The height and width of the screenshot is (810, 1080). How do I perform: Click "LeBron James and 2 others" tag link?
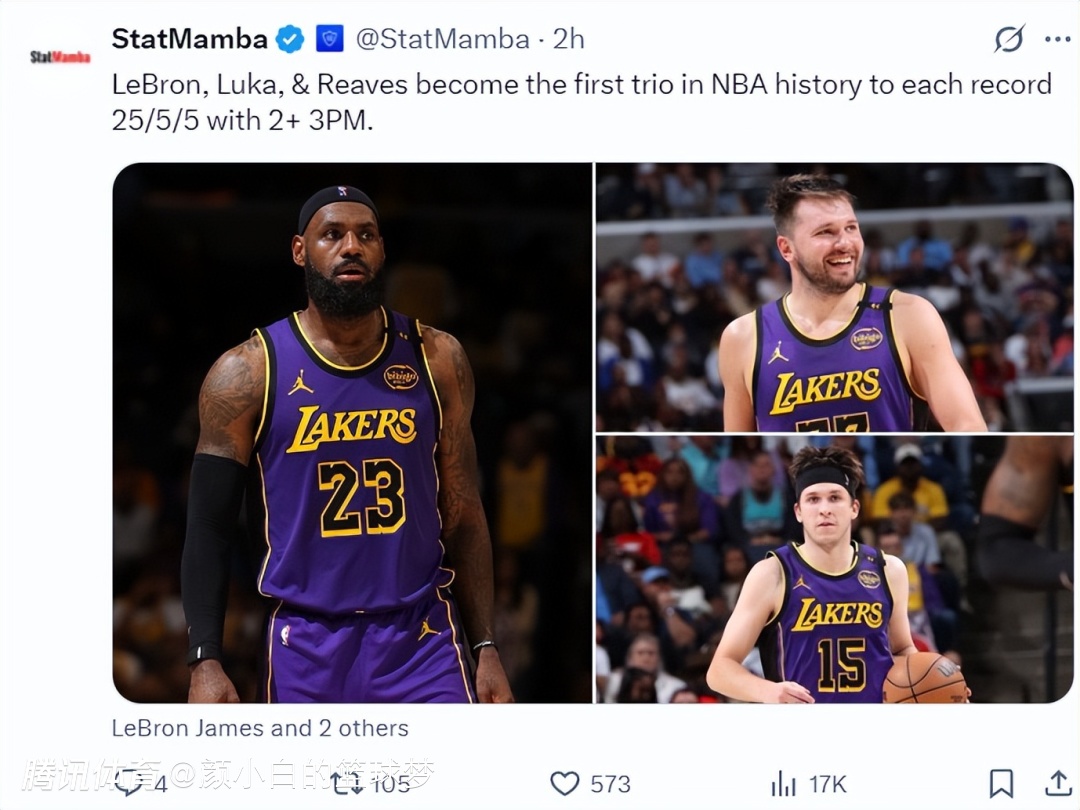260,728
